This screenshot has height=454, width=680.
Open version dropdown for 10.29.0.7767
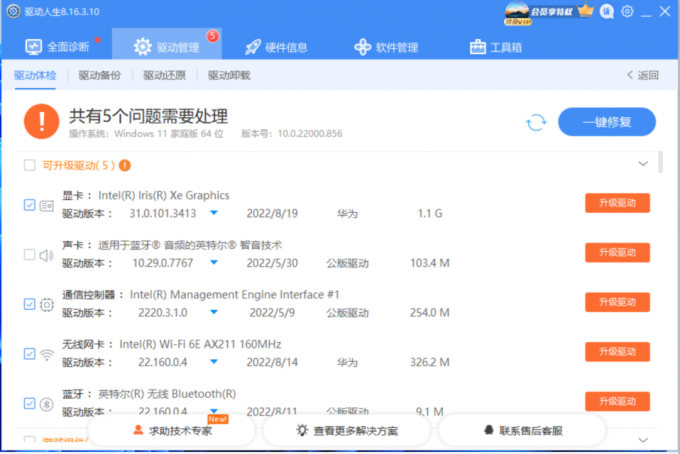pos(214,262)
